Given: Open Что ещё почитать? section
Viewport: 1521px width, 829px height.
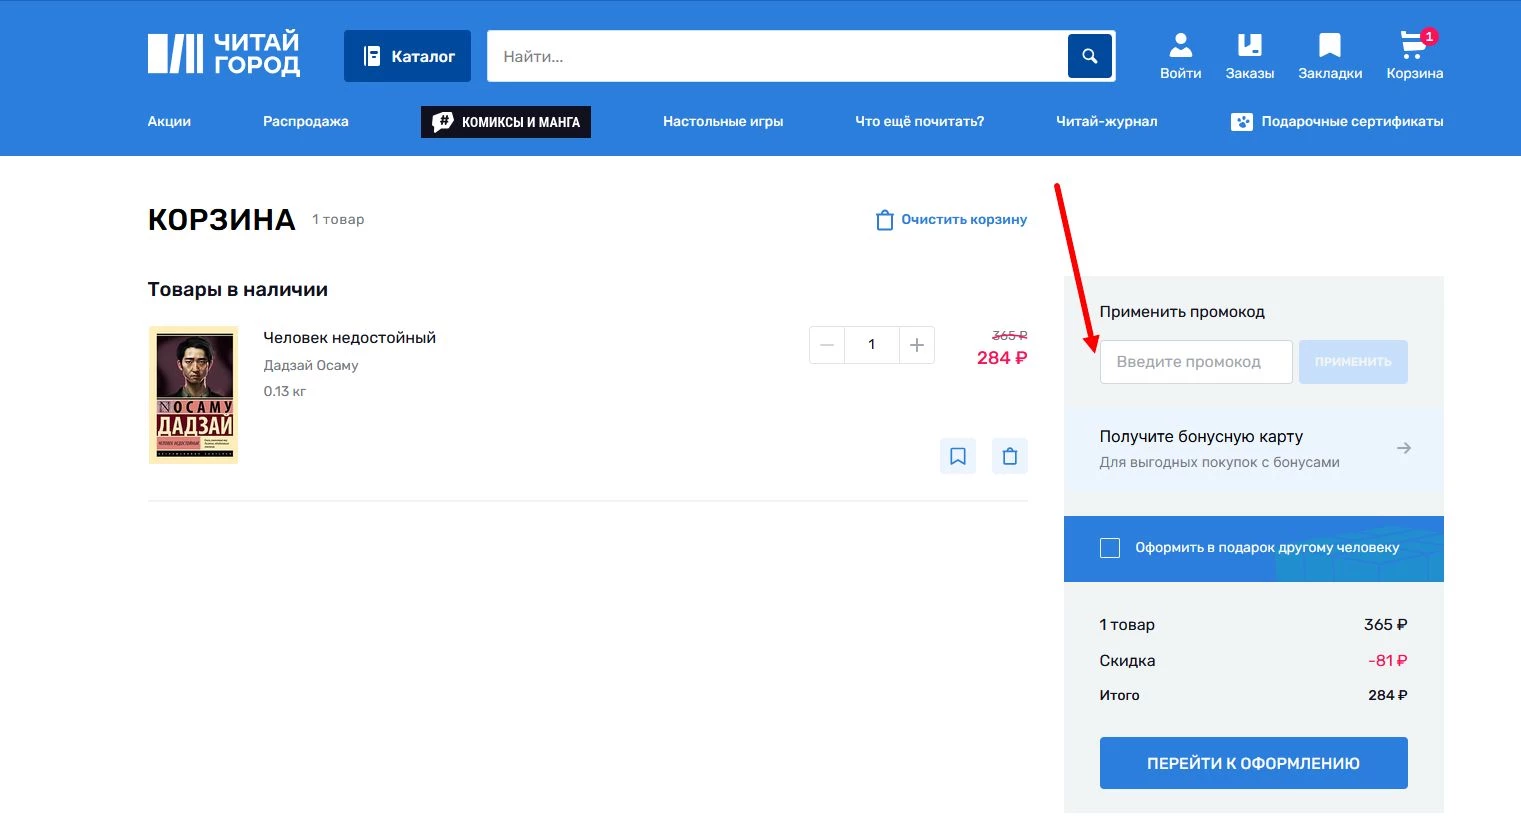Looking at the screenshot, I should coord(917,121).
